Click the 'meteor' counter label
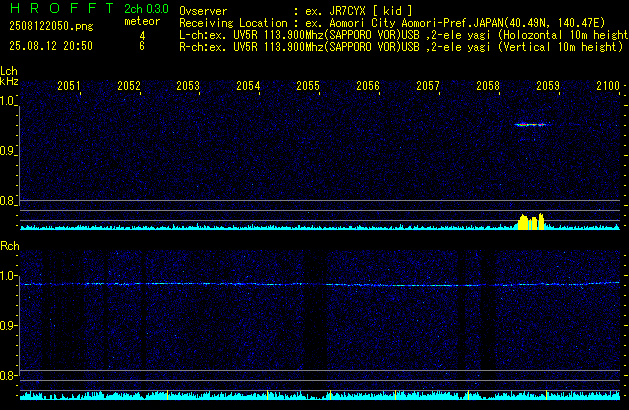The width and height of the screenshot is (629, 410). click(142, 21)
